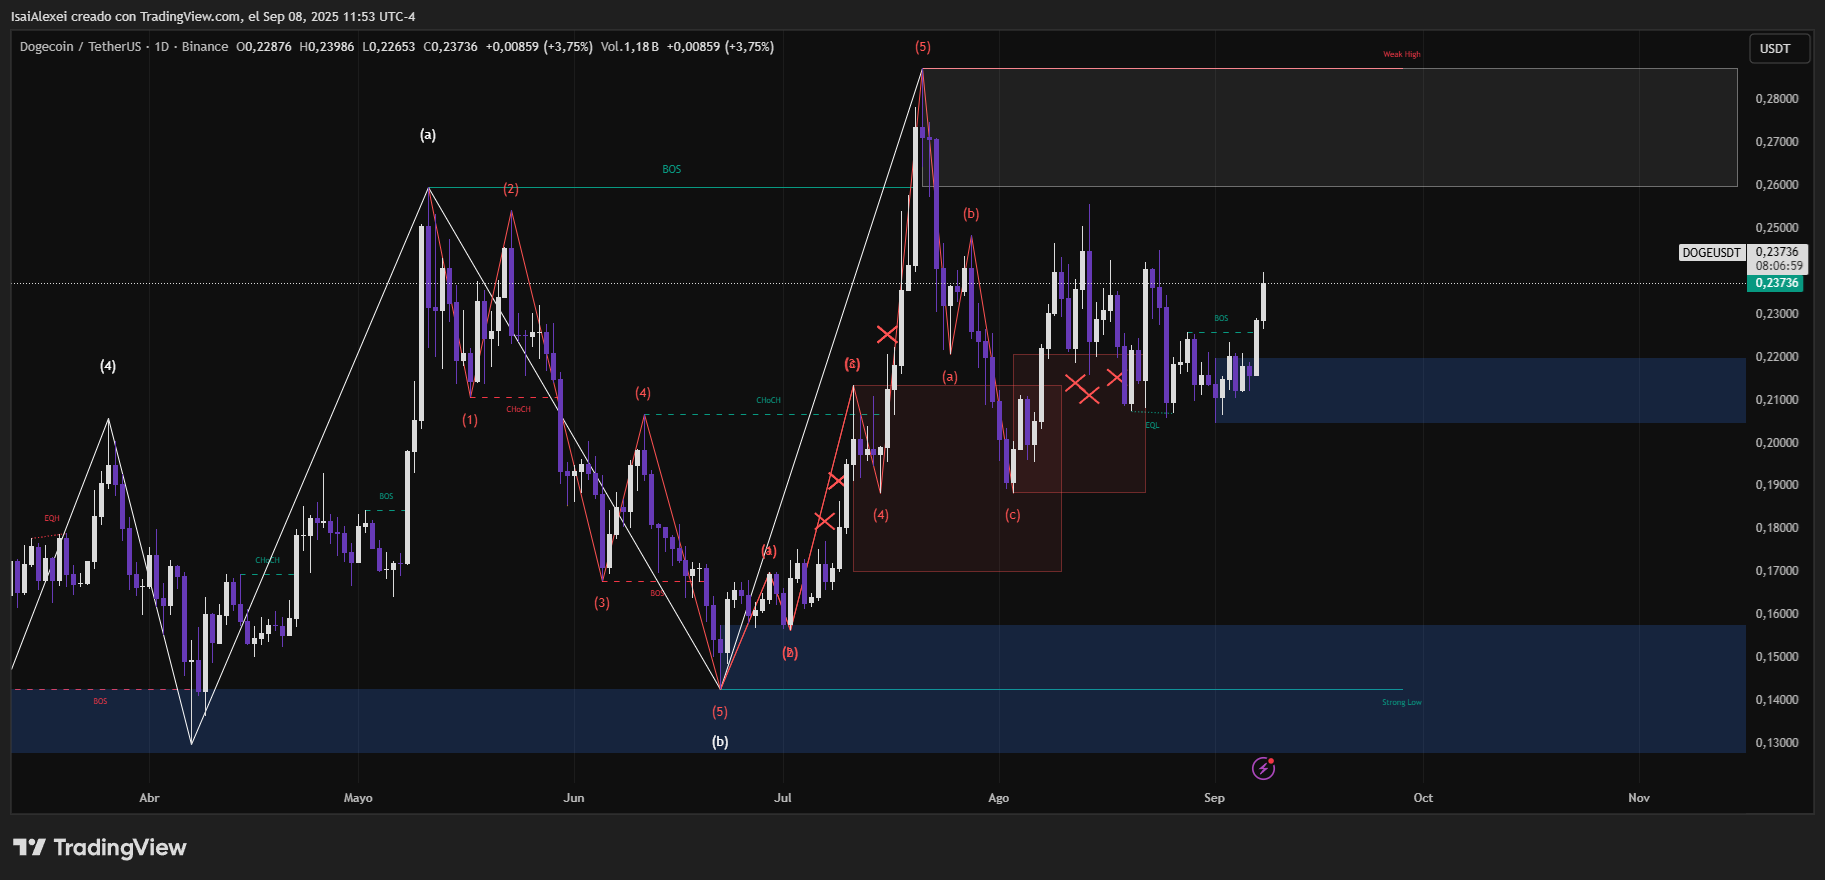
Task: Select the red (5) wave label at top
Action: [922, 47]
